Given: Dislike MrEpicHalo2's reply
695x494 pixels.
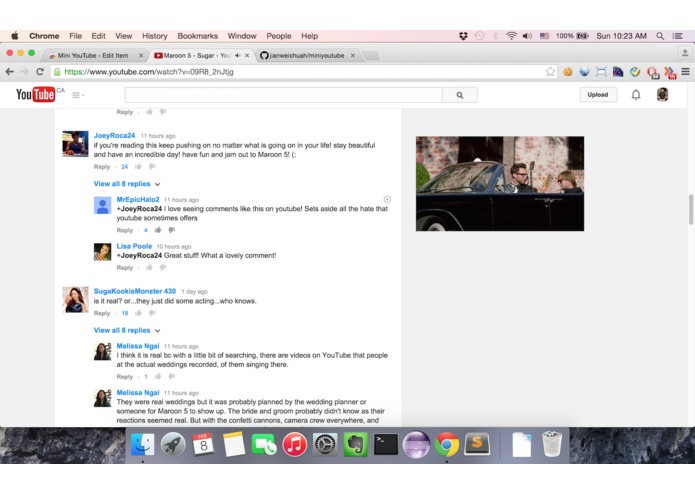Looking at the screenshot, I should (172, 230).
